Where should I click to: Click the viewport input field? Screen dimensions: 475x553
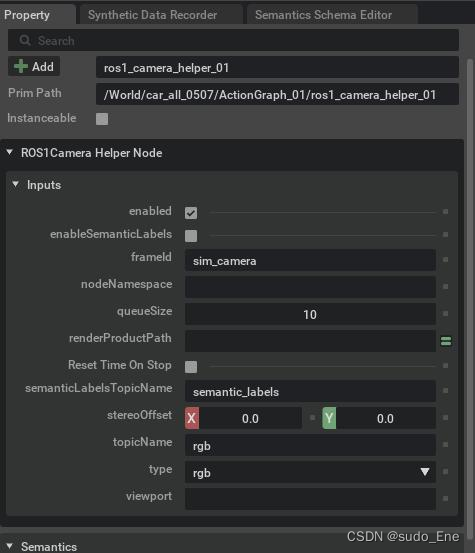coord(310,499)
